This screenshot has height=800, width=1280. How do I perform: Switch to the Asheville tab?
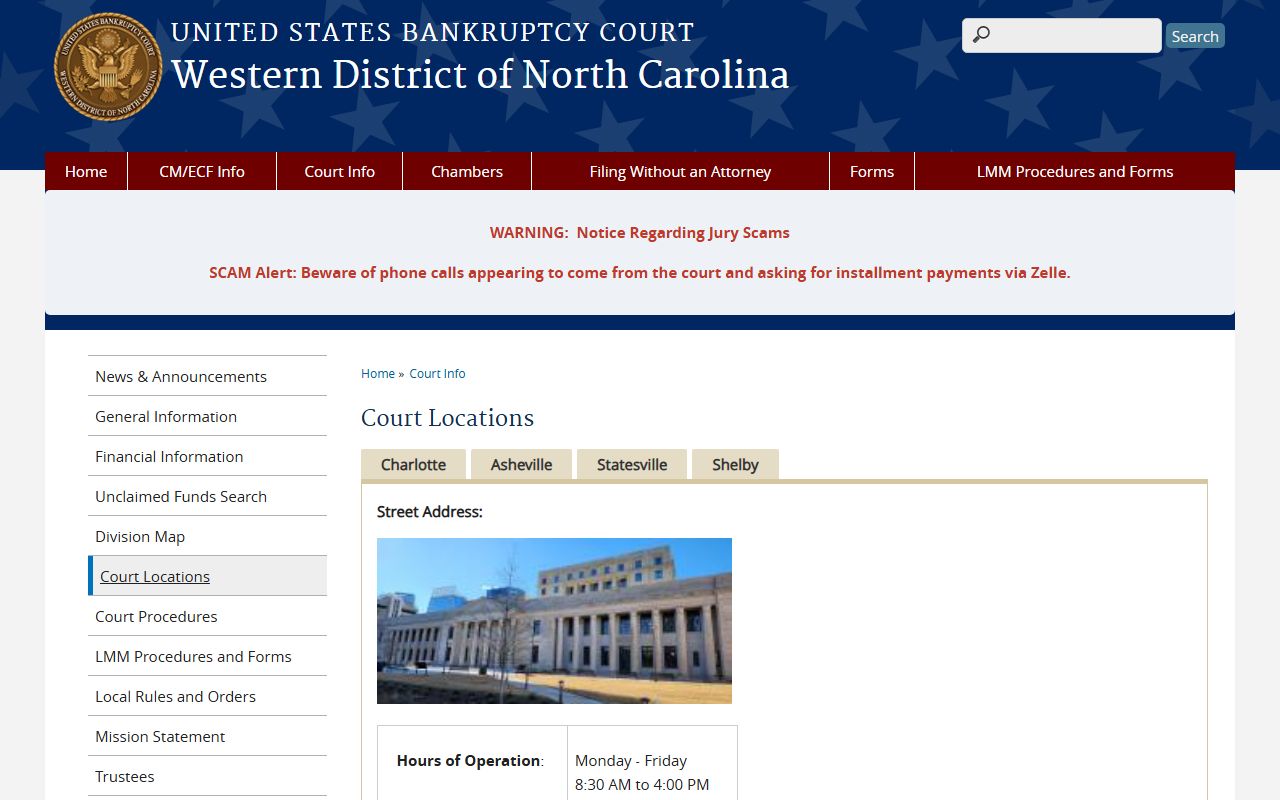click(521, 464)
